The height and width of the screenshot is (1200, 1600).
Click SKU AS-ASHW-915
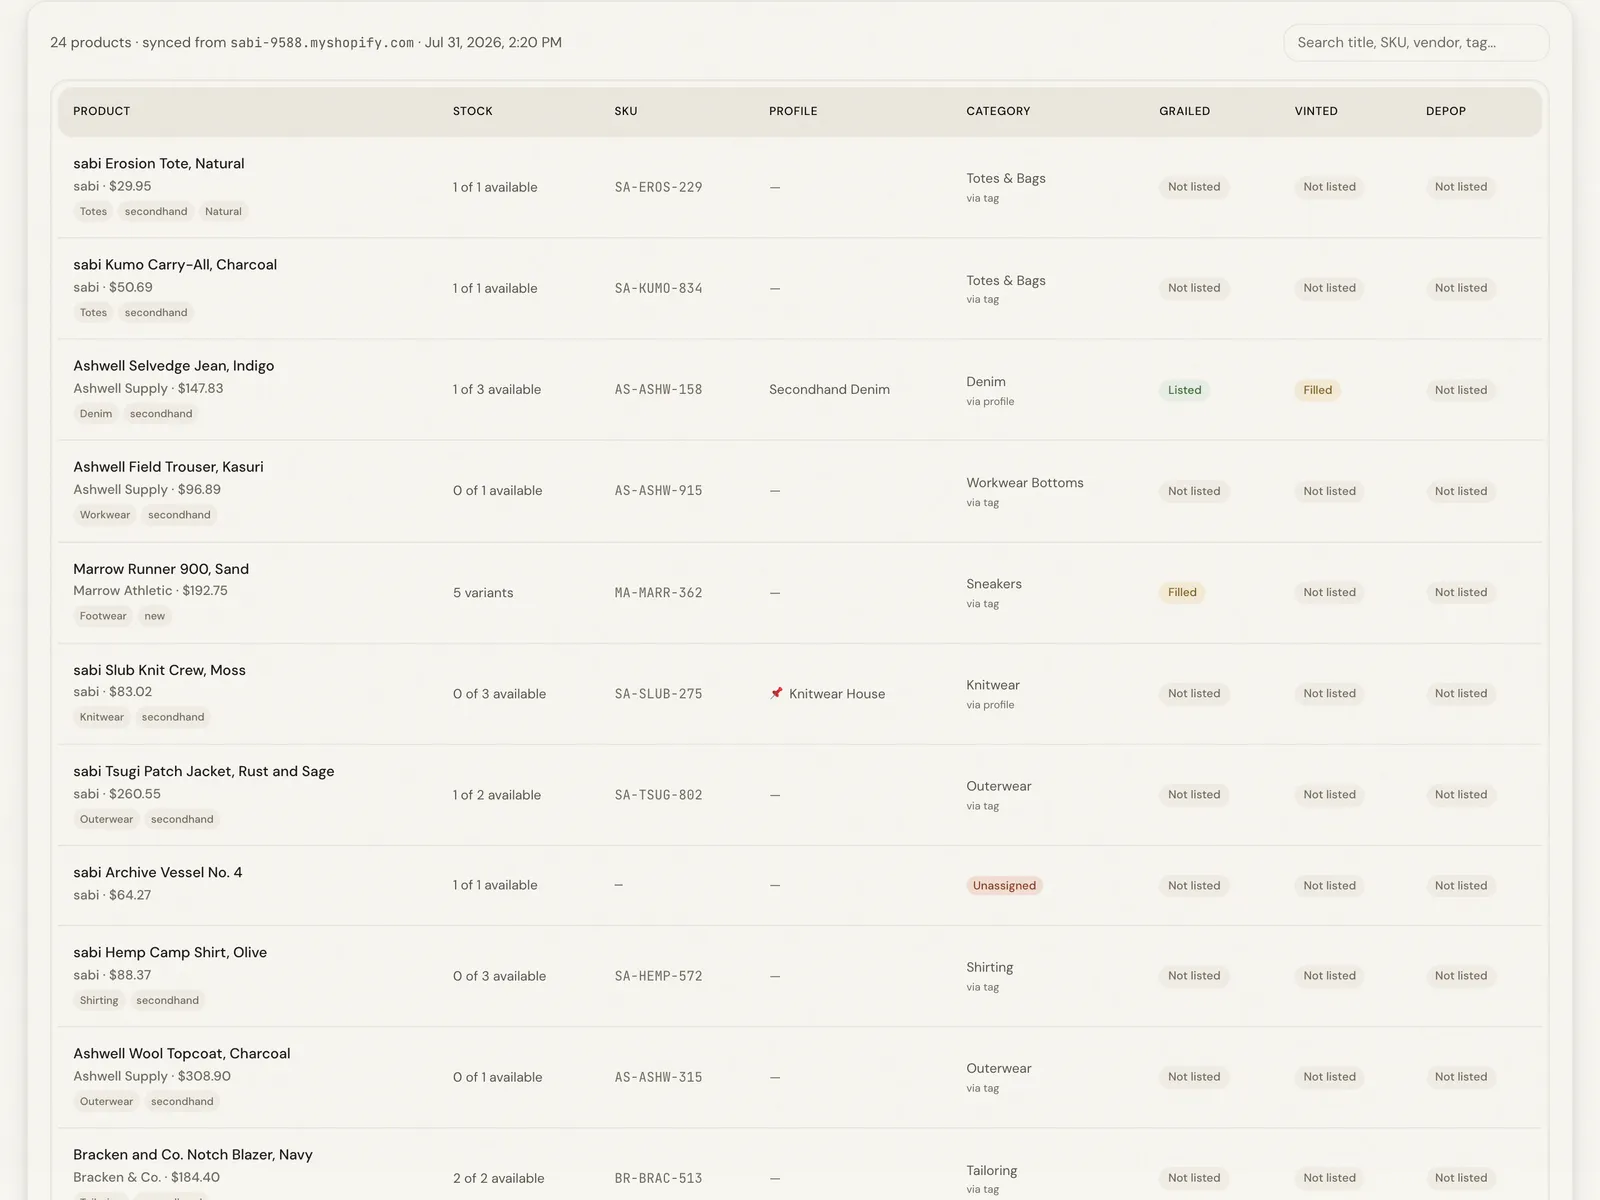tap(658, 490)
